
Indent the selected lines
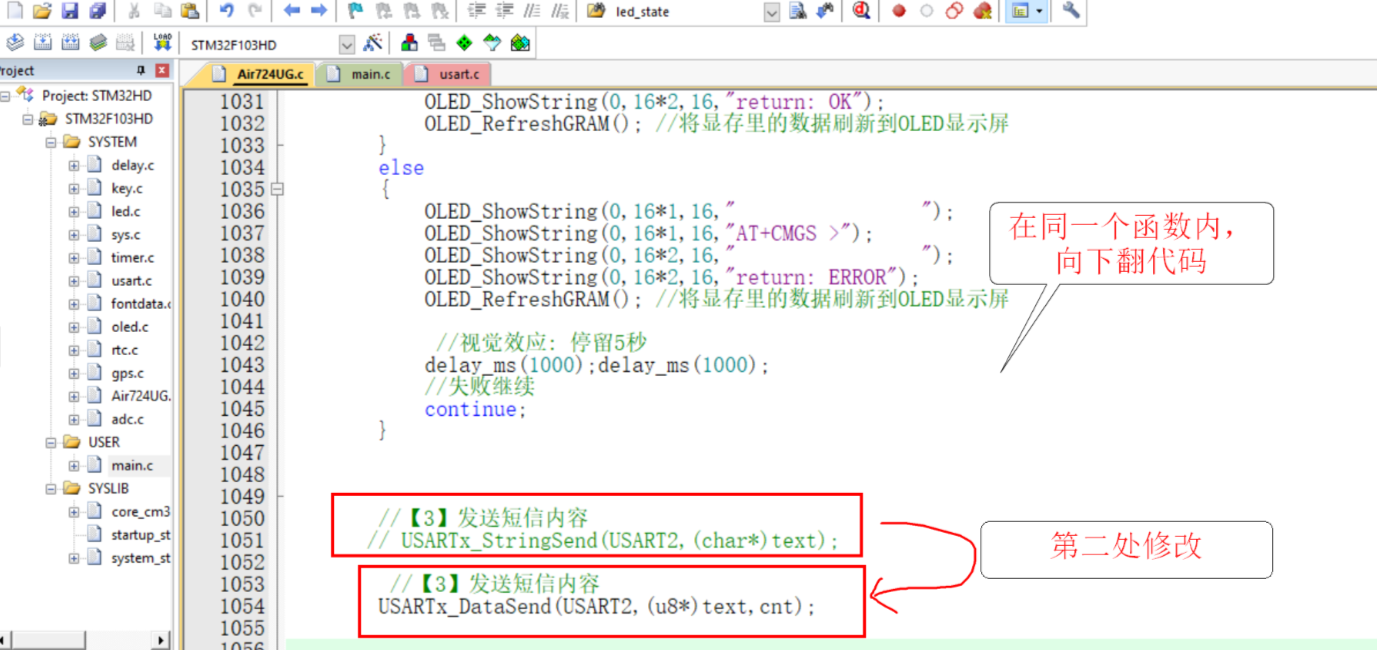(477, 11)
